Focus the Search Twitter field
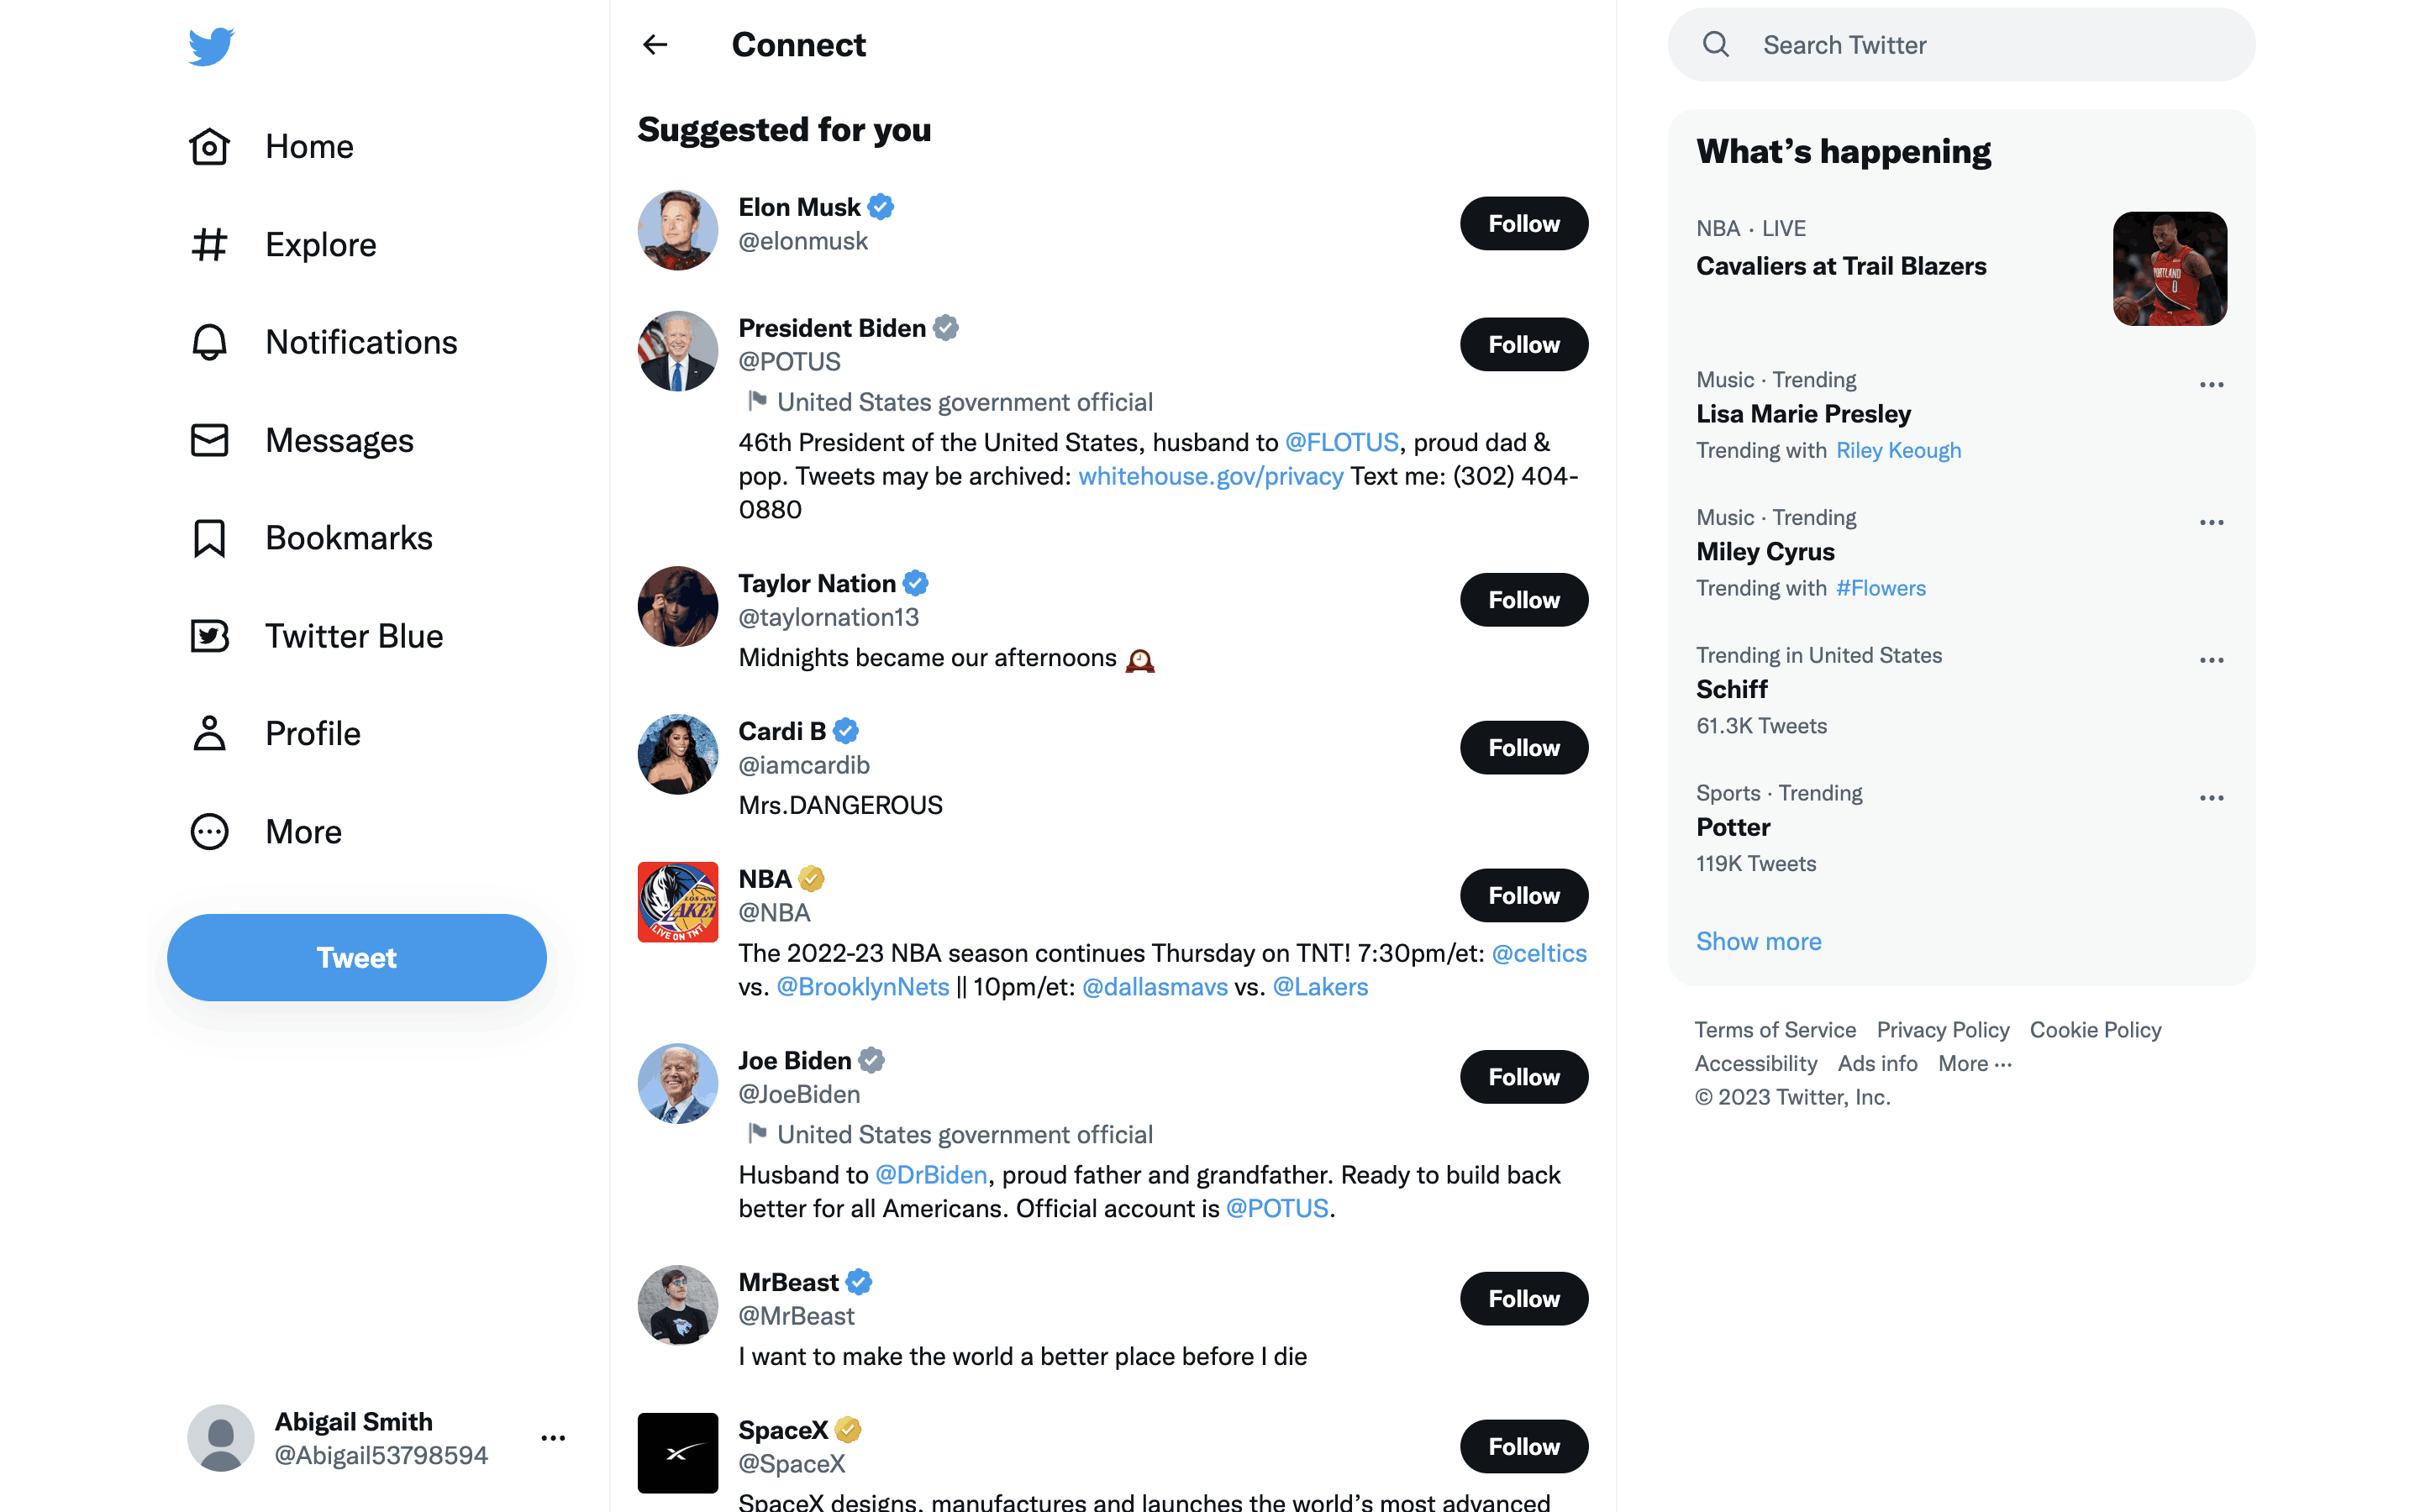Viewport: 2420px width, 1512px height. pos(1961,45)
